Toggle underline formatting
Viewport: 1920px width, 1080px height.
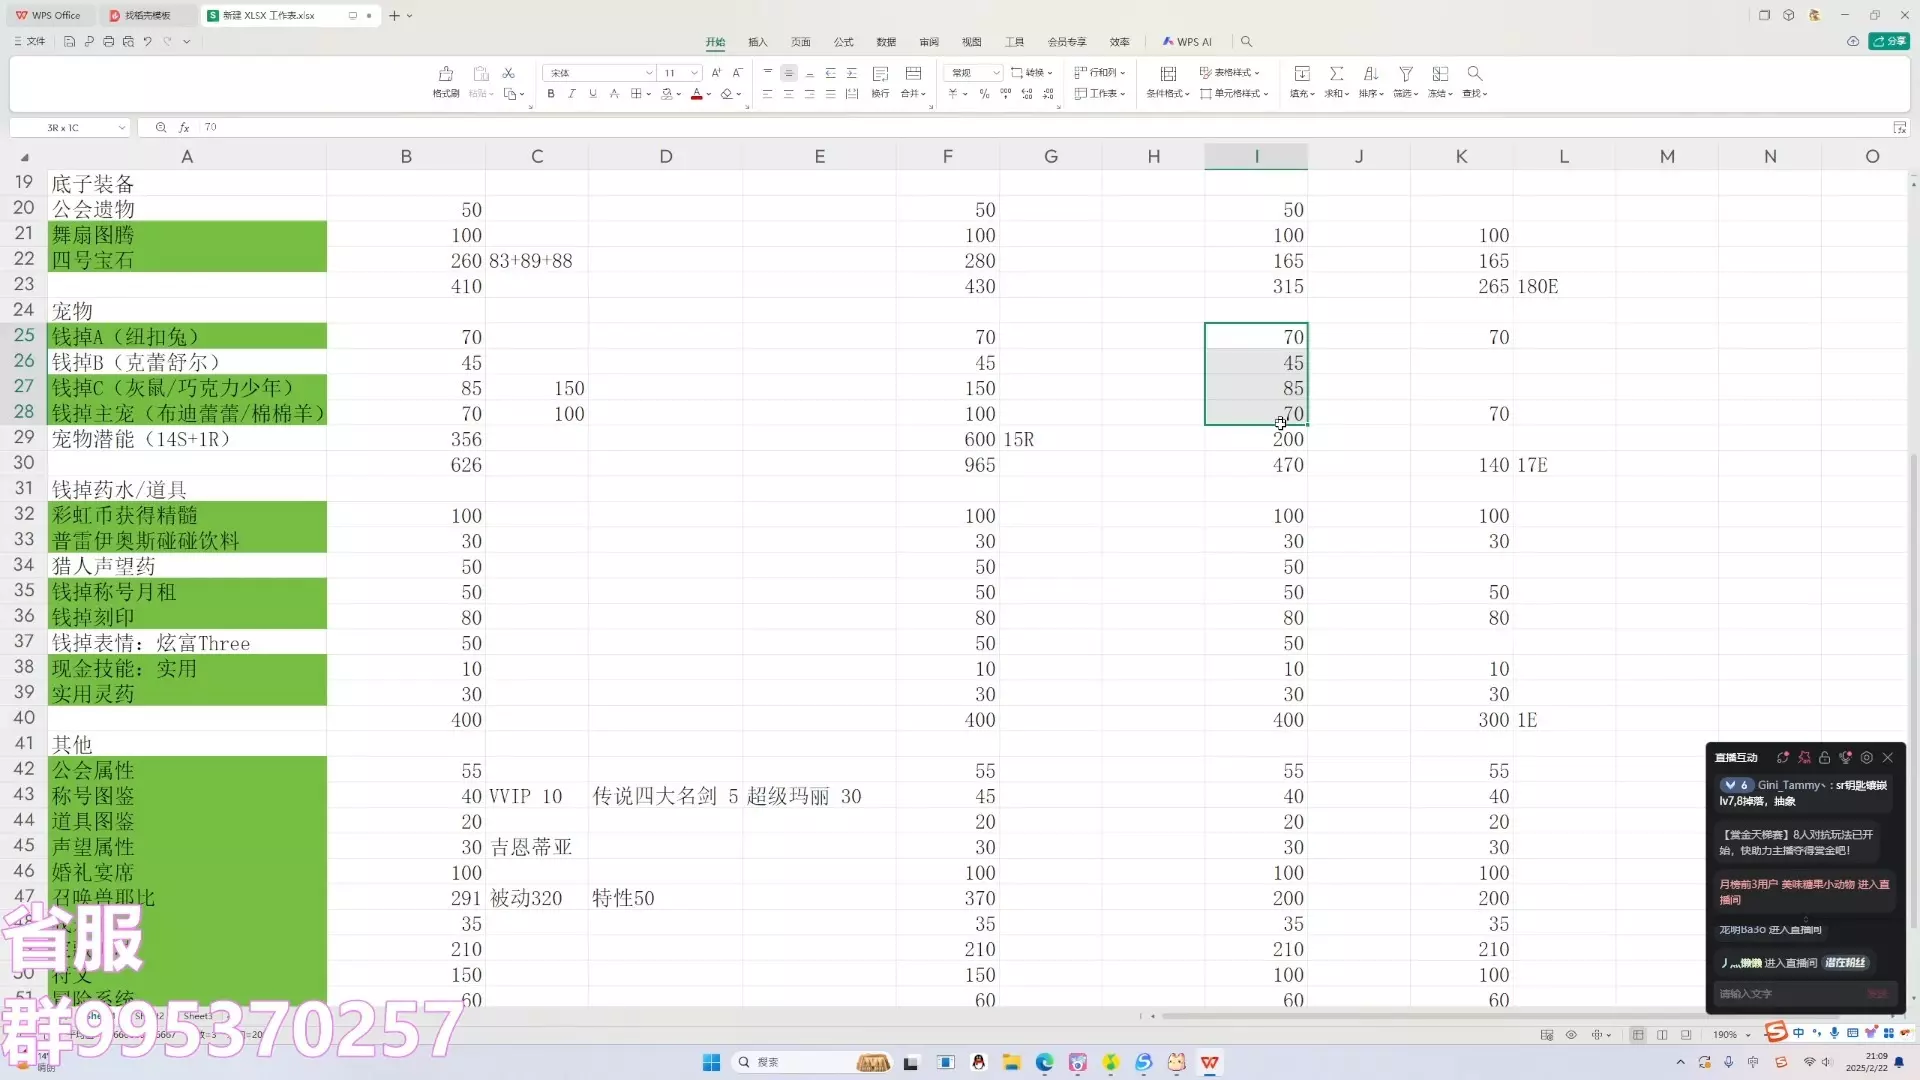point(592,94)
